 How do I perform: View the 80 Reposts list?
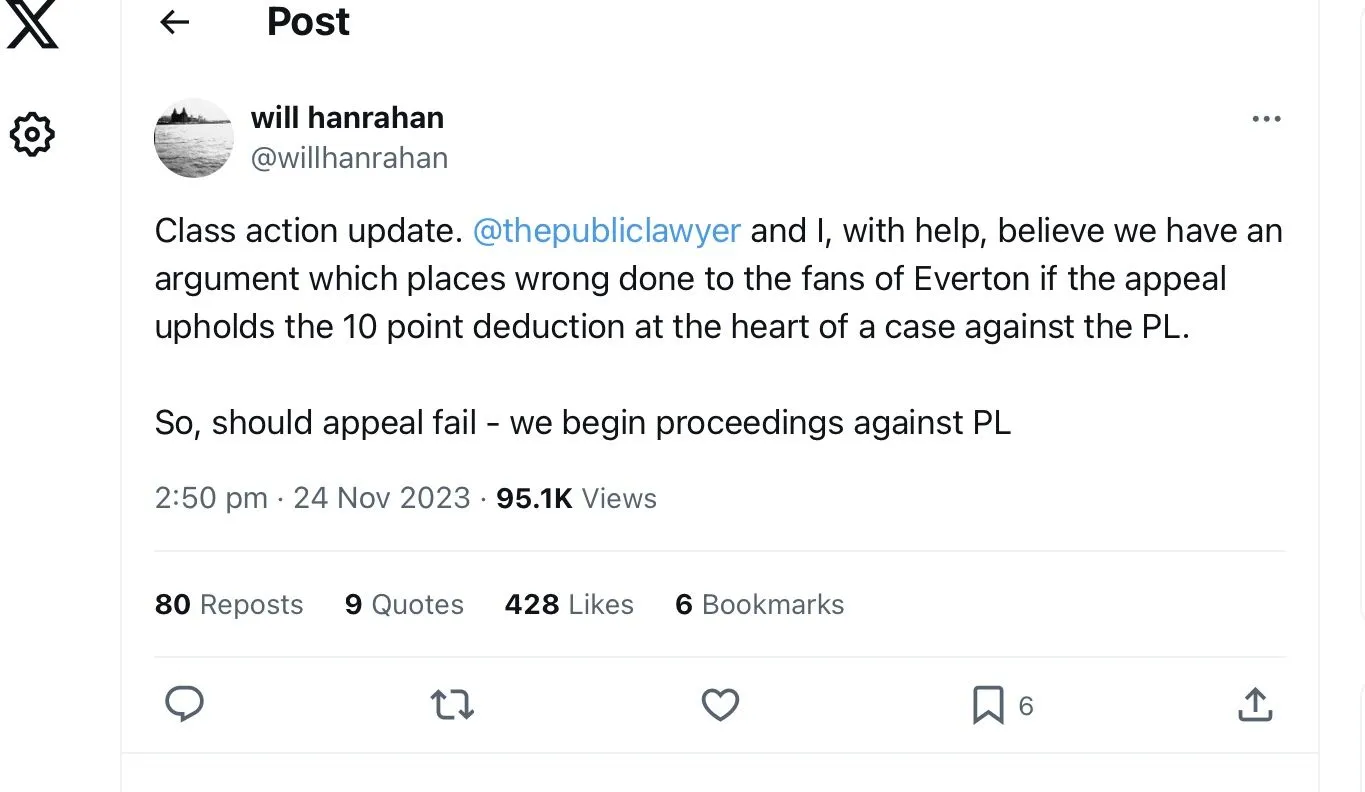click(229, 605)
